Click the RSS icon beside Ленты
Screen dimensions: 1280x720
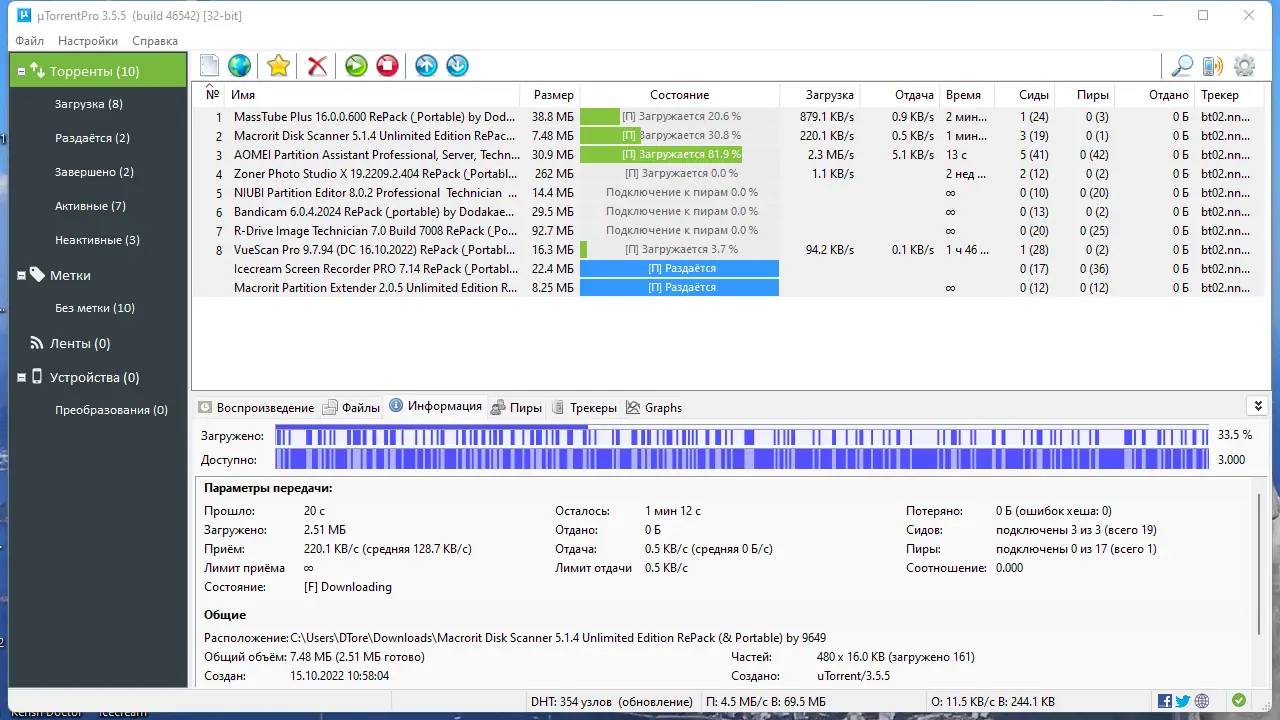(x=38, y=343)
